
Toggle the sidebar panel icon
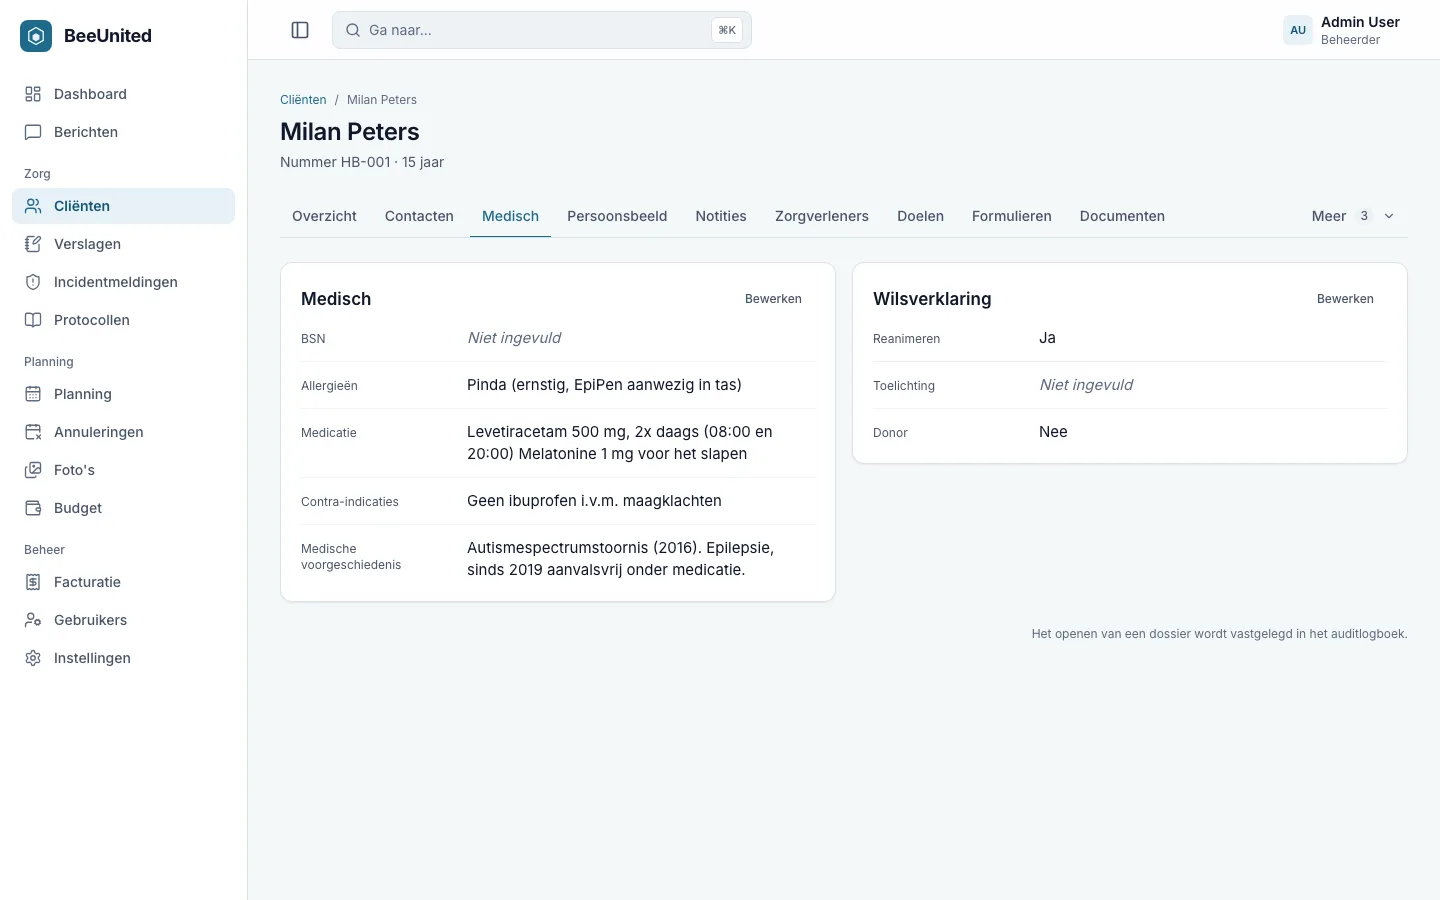[x=300, y=30]
